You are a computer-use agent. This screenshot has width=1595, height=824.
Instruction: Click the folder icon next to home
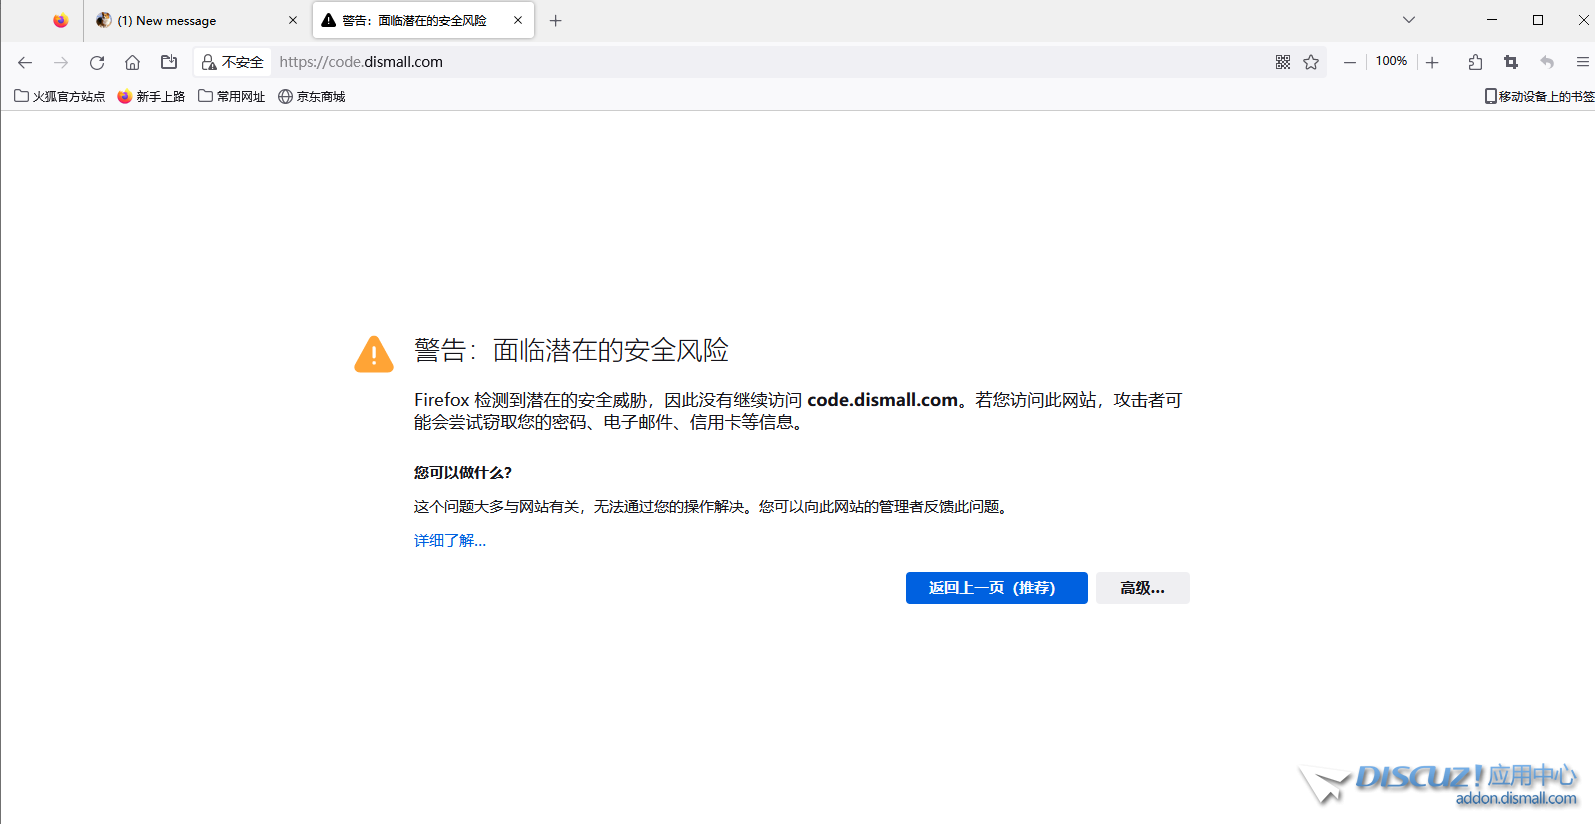pyautogui.click(x=169, y=62)
